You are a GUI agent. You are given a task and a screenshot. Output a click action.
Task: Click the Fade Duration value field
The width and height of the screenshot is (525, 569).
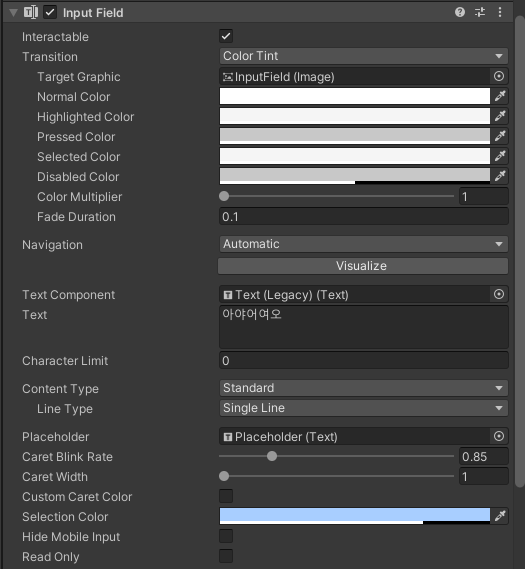tap(364, 217)
